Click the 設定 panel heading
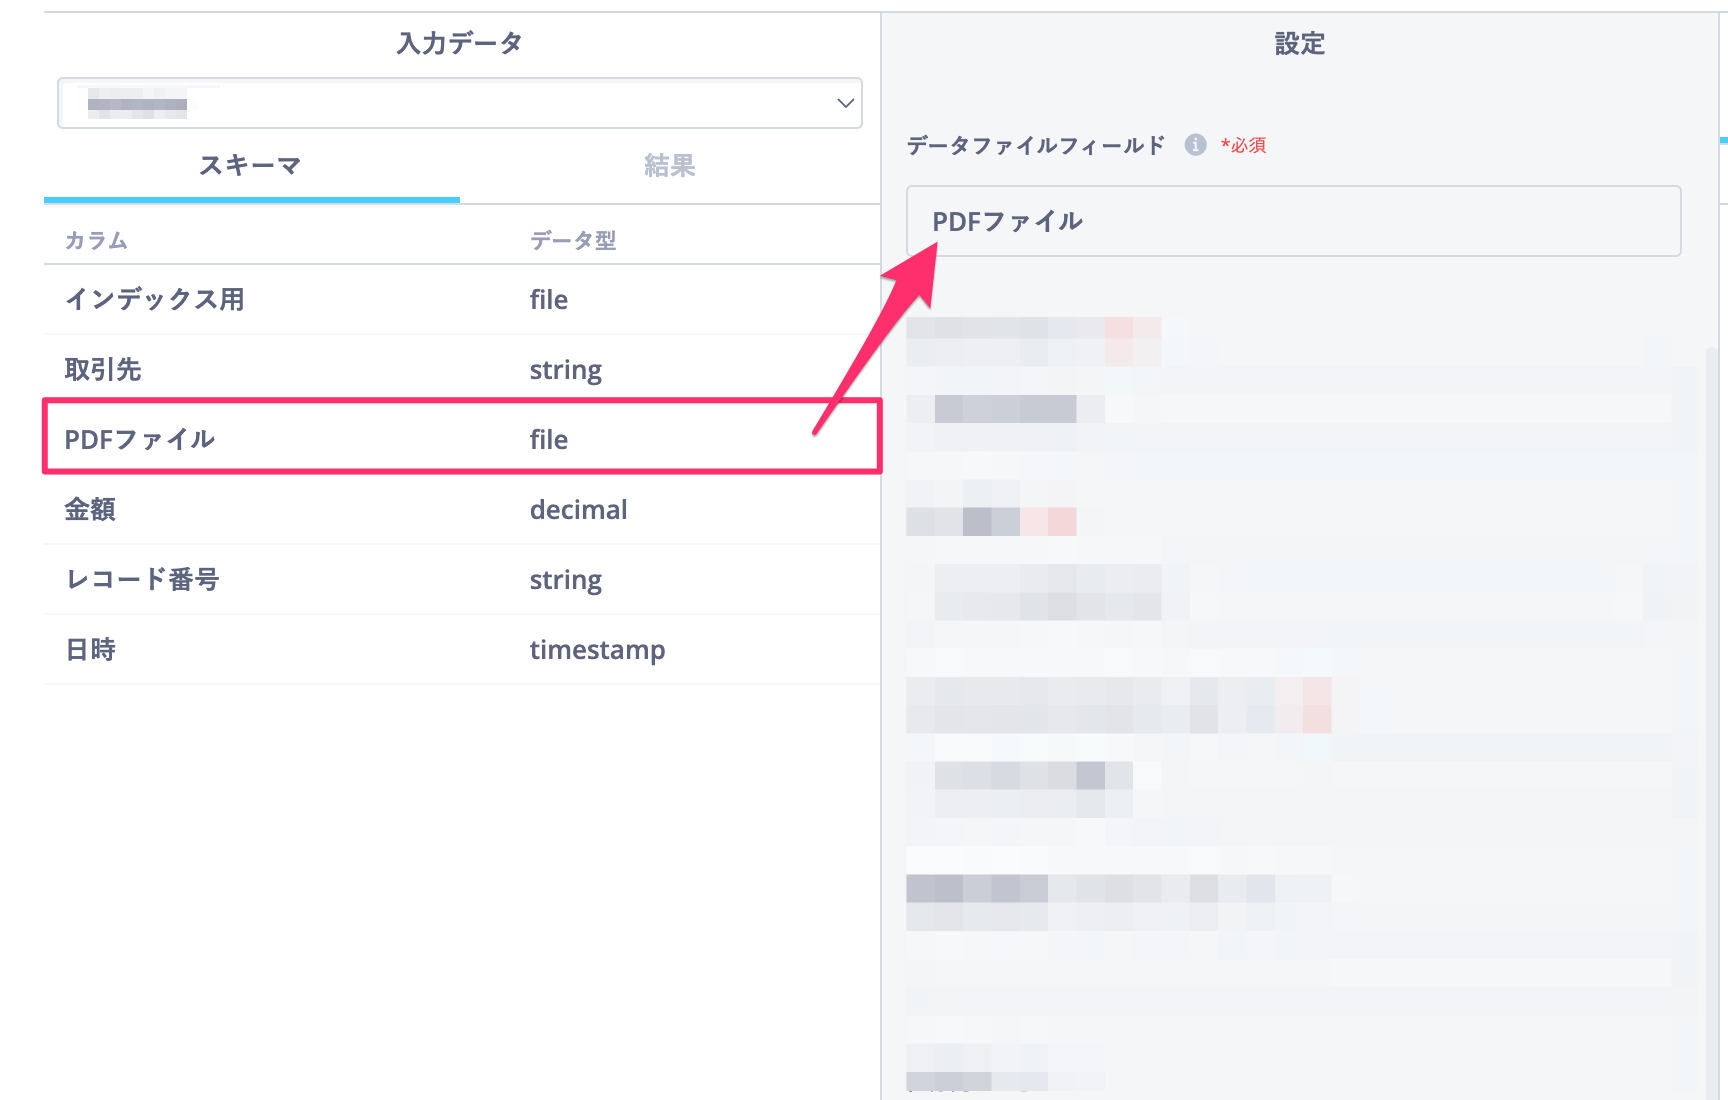This screenshot has width=1728, height=1100. (x=1299, y=43)
